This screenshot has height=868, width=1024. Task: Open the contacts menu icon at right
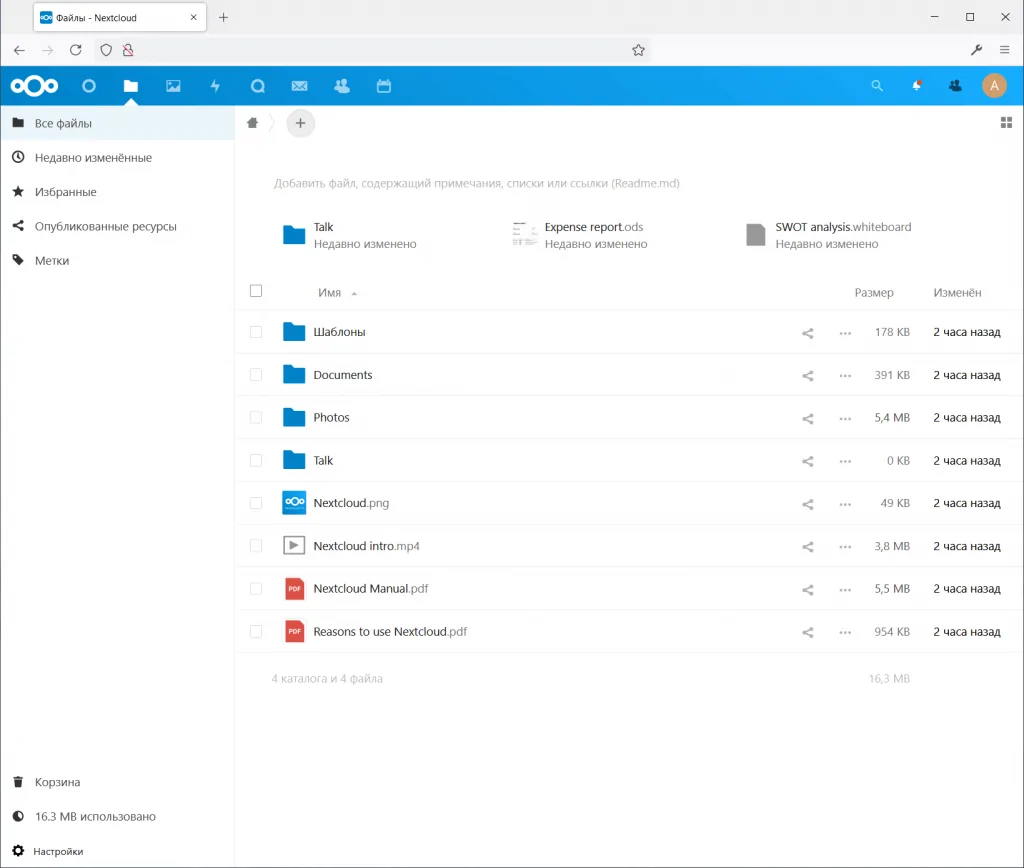click(955, 86)
